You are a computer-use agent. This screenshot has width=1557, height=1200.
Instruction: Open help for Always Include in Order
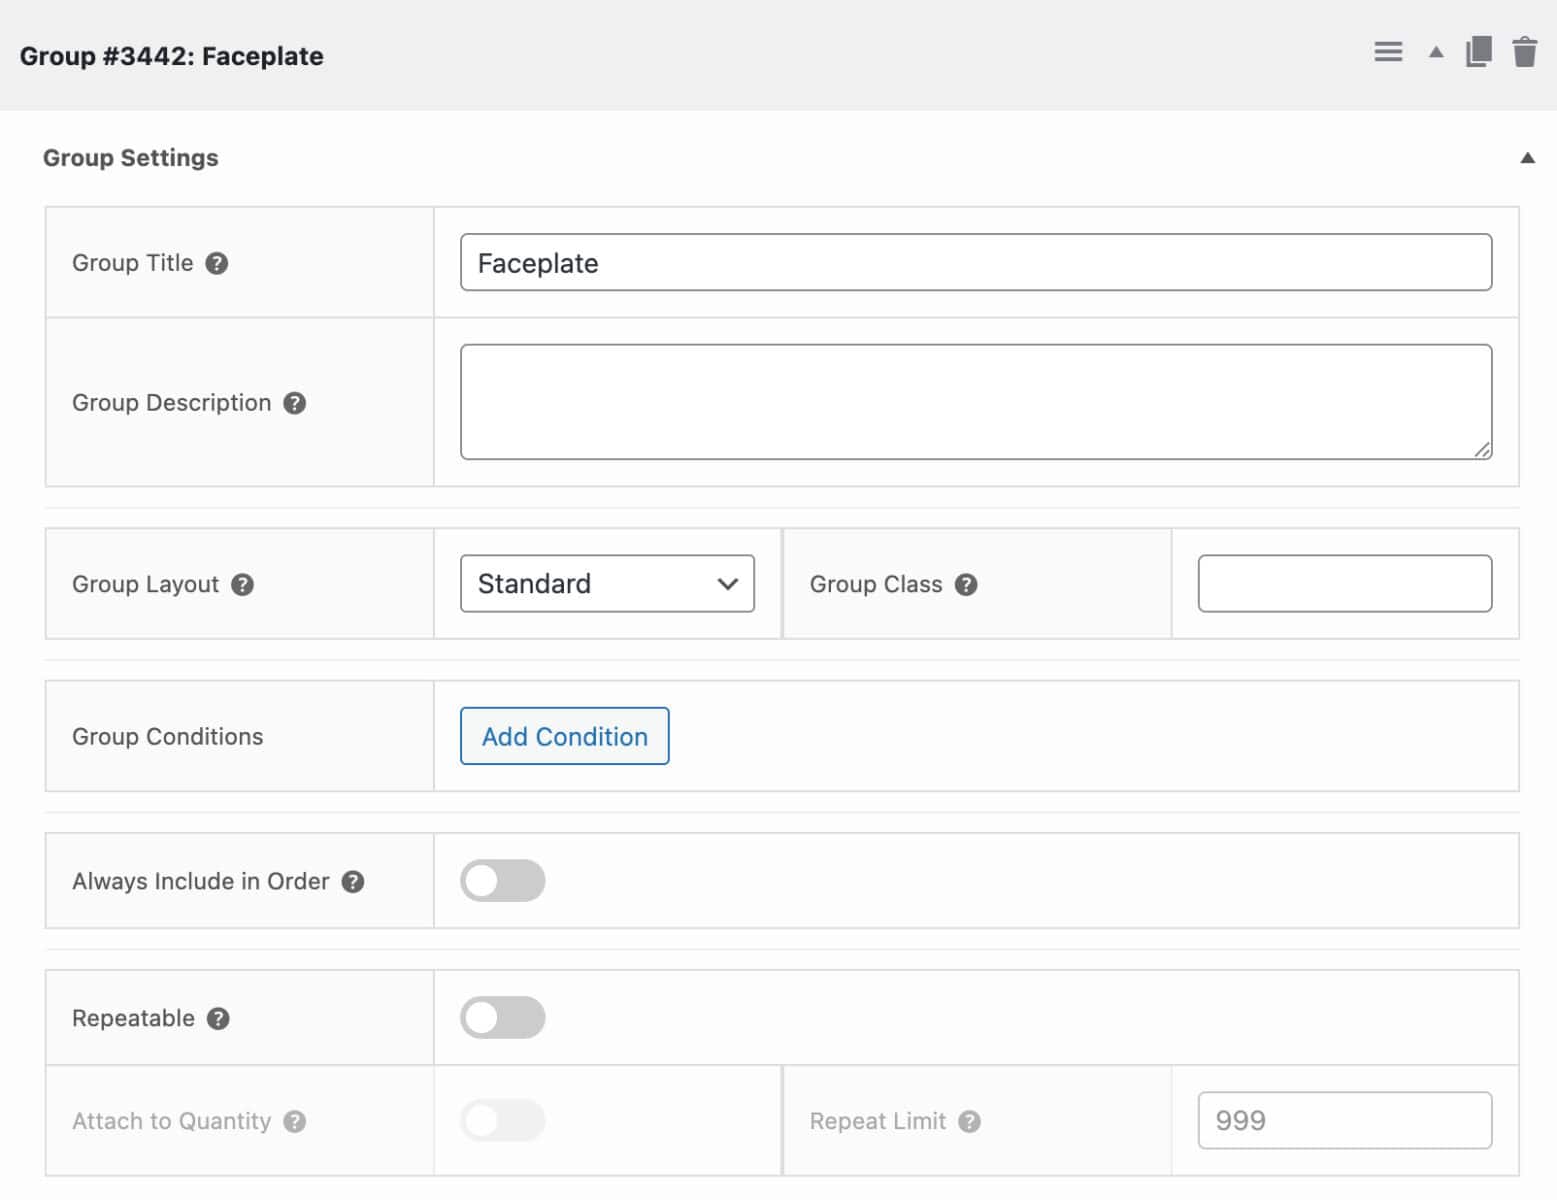(x=352, y=881)
